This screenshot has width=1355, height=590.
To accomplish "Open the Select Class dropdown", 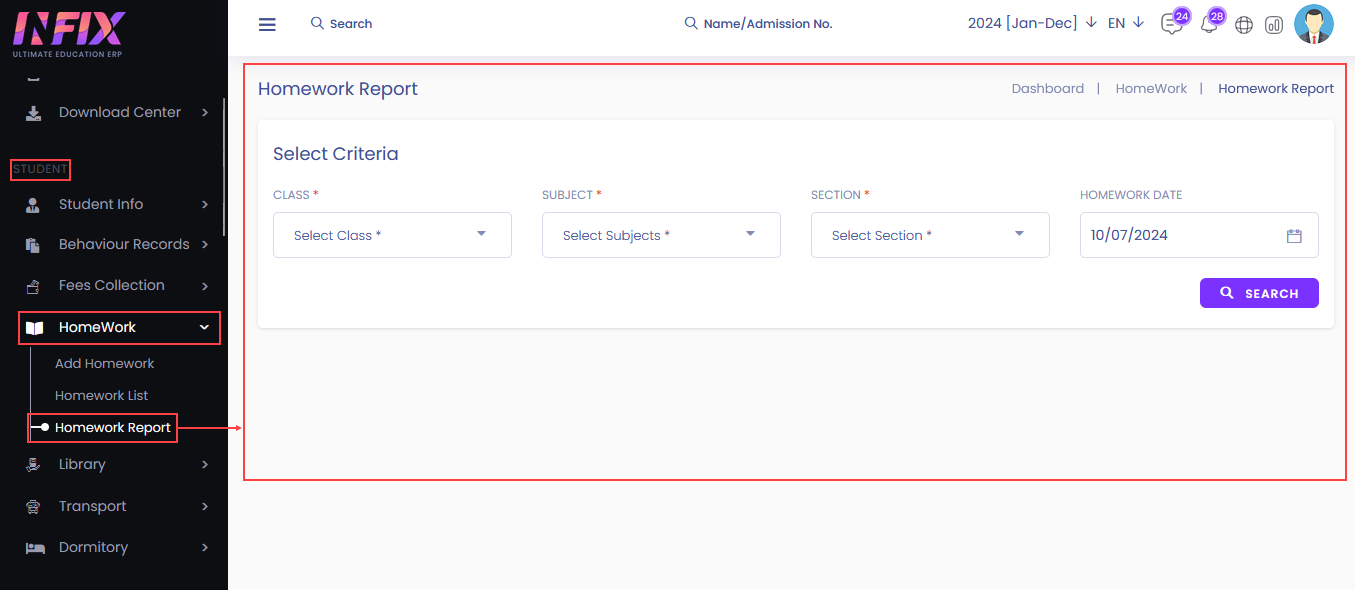I will [x=392, y=235].
